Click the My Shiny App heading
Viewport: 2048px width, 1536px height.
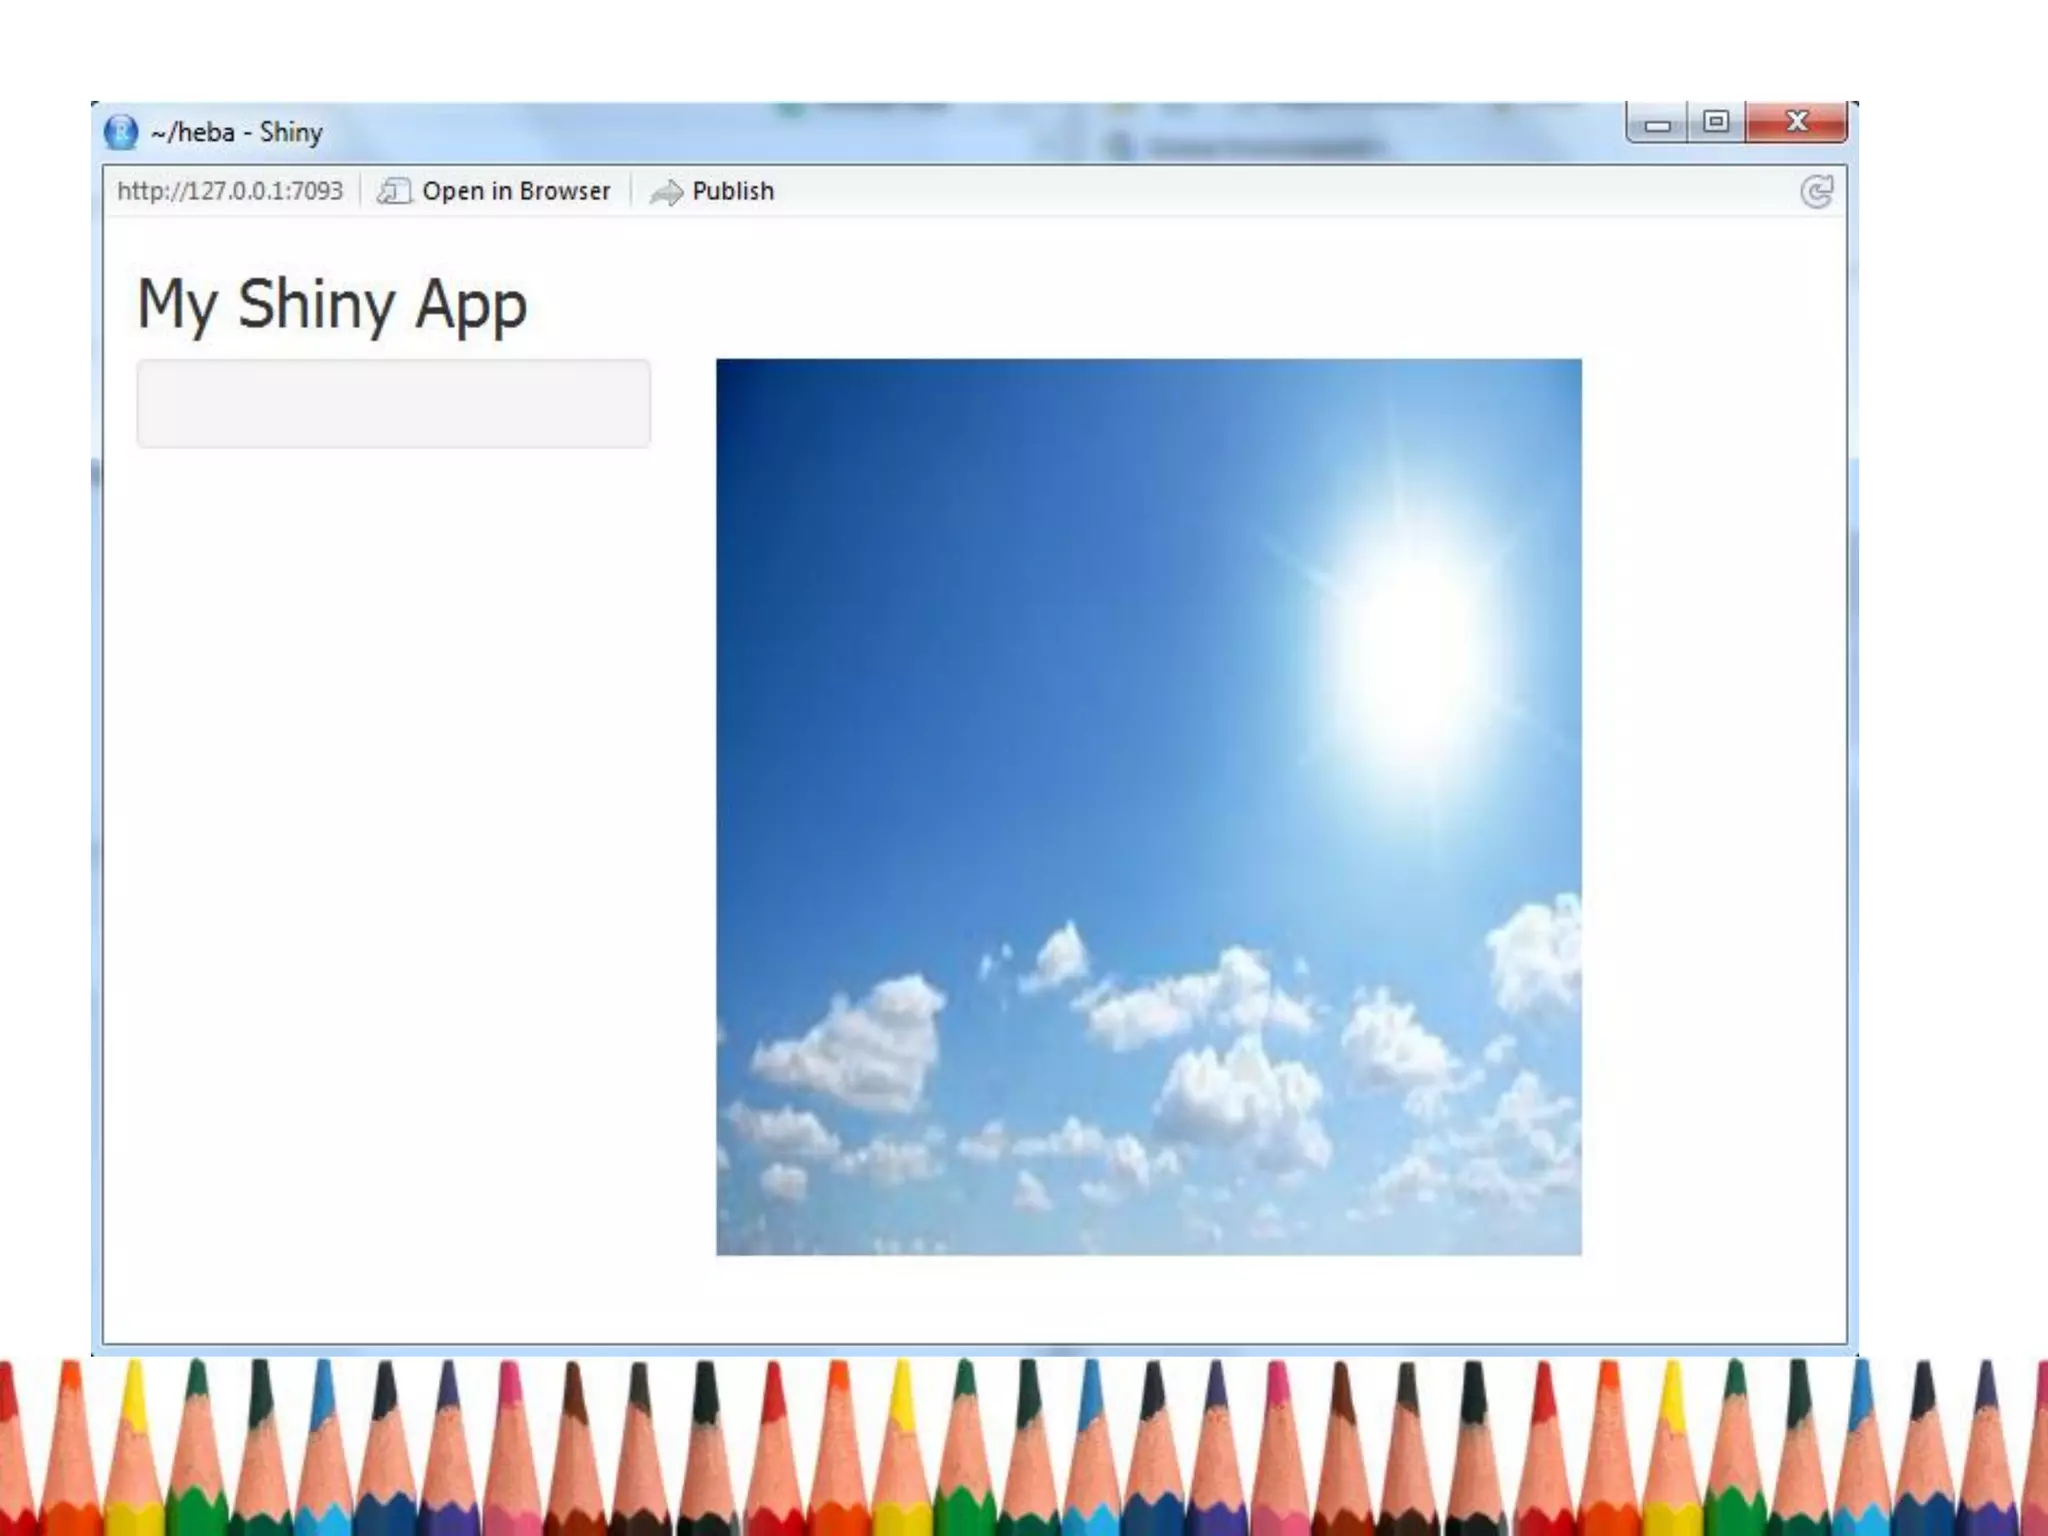pyautogui.click(x=332, y=304)
